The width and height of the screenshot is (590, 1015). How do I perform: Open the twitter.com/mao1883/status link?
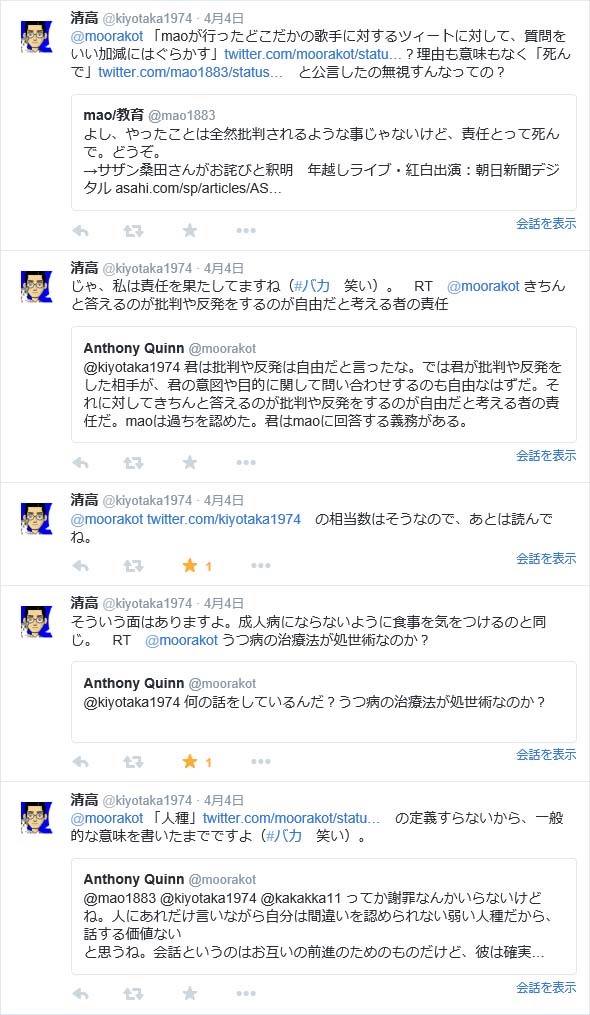pyautogui.click(x=190, y=72)
